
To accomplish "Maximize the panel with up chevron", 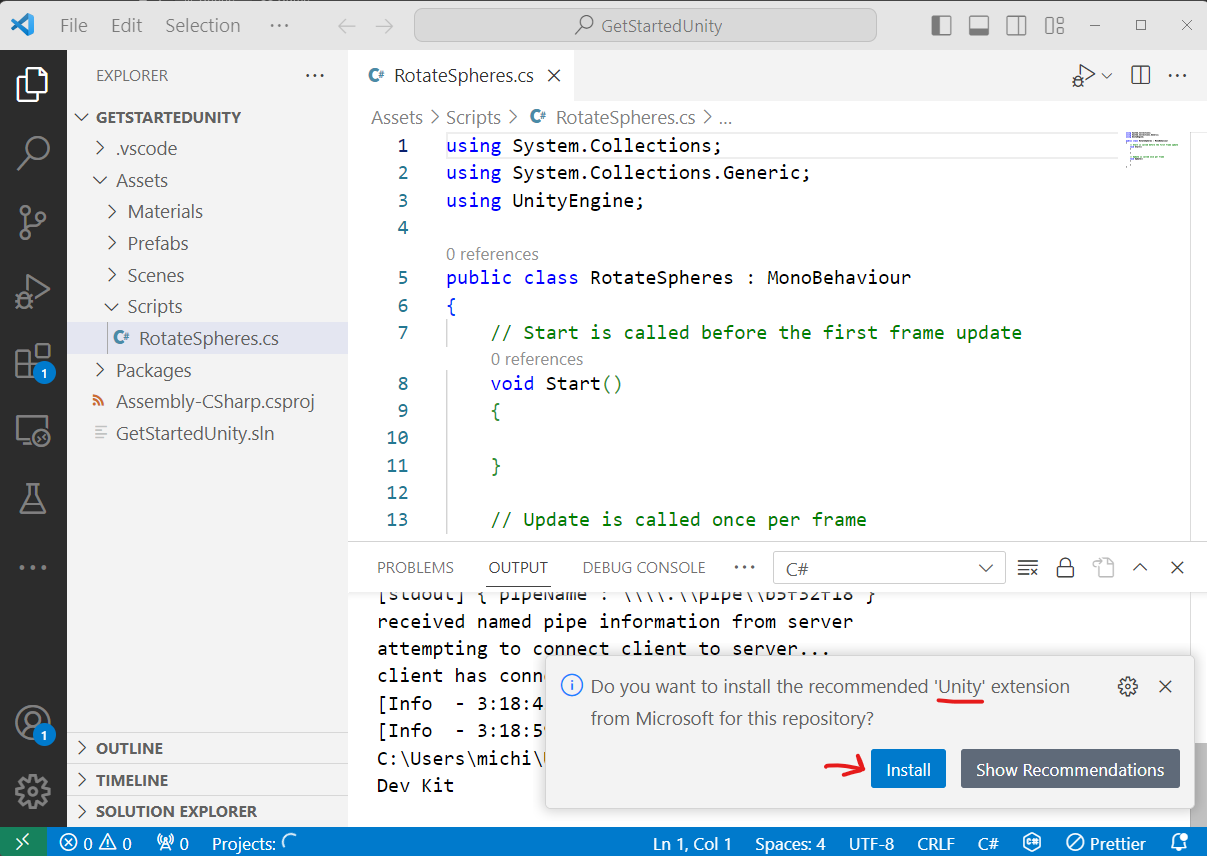I will [x=1140, y=568].
